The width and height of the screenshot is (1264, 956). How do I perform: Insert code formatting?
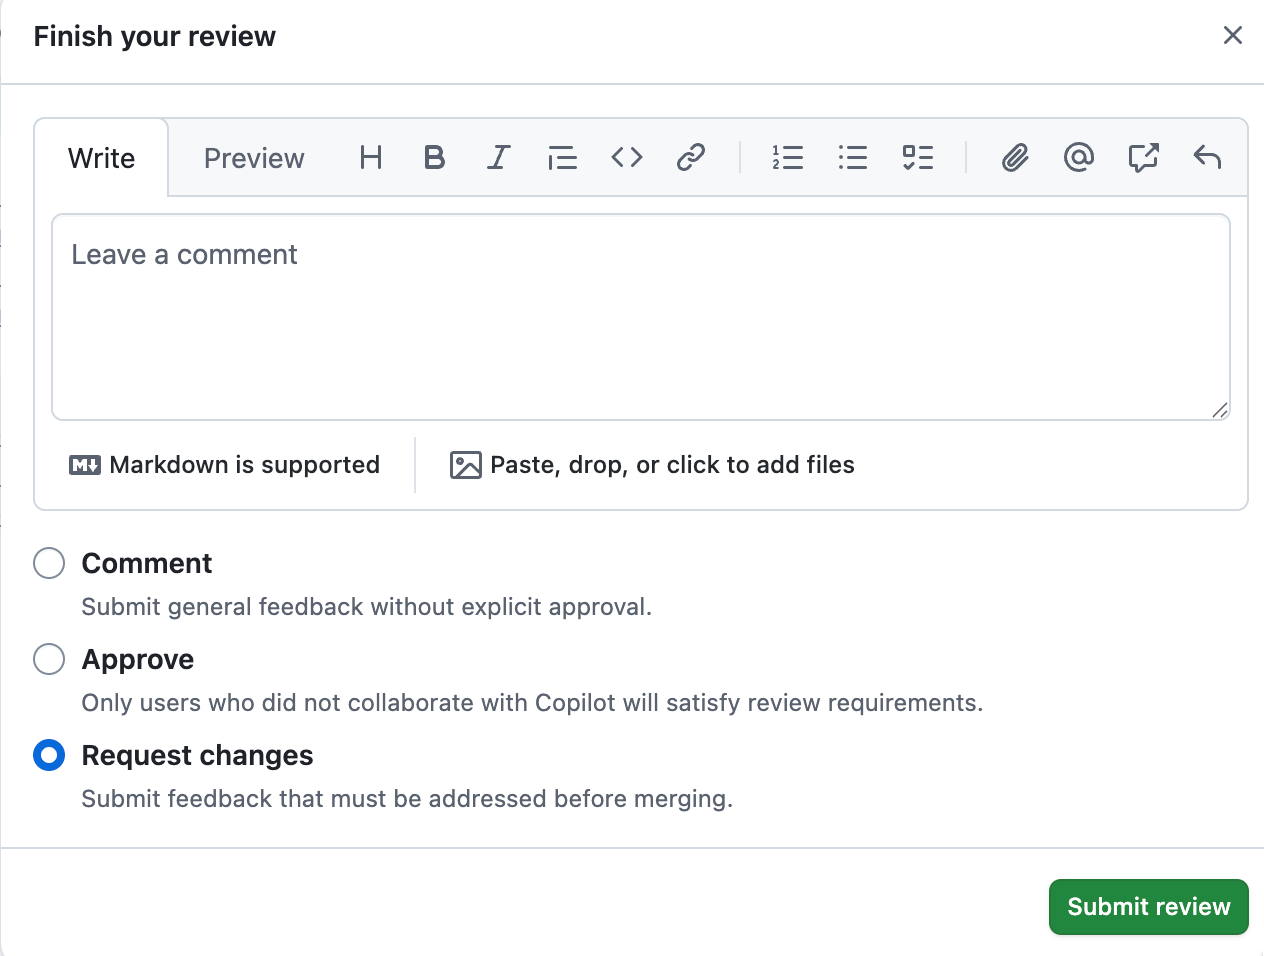point(627,158)
